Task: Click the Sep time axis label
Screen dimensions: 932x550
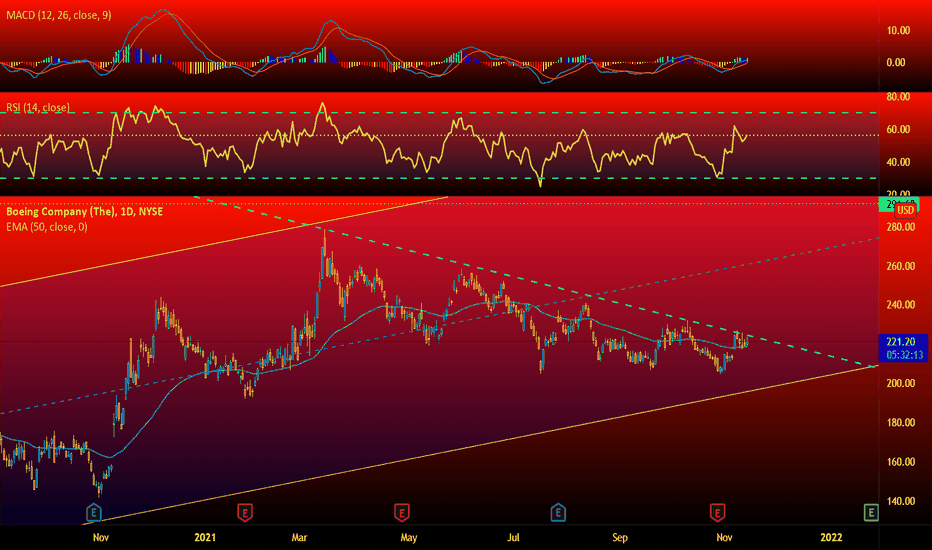Action: pyautogui.click(x=619, y=538)
